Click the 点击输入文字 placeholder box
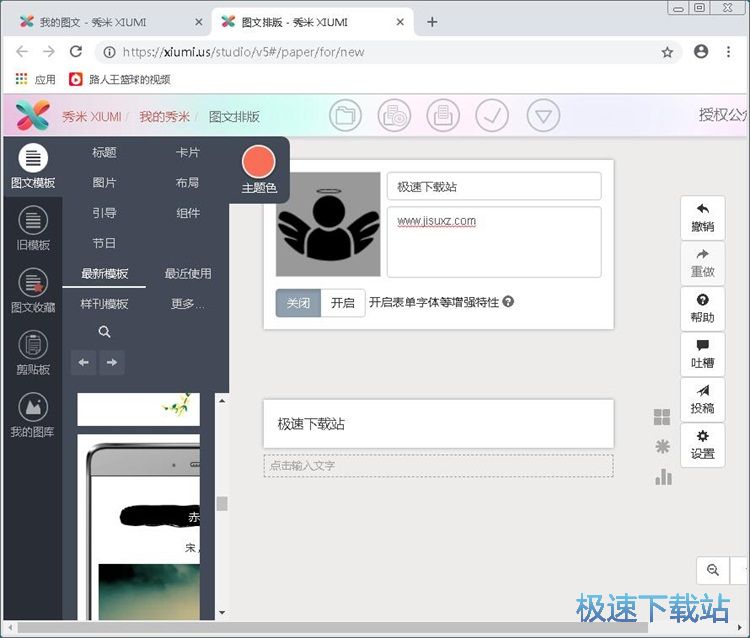Image resolution: width=750 pixels, height=638 pixels. click(438, 465)
